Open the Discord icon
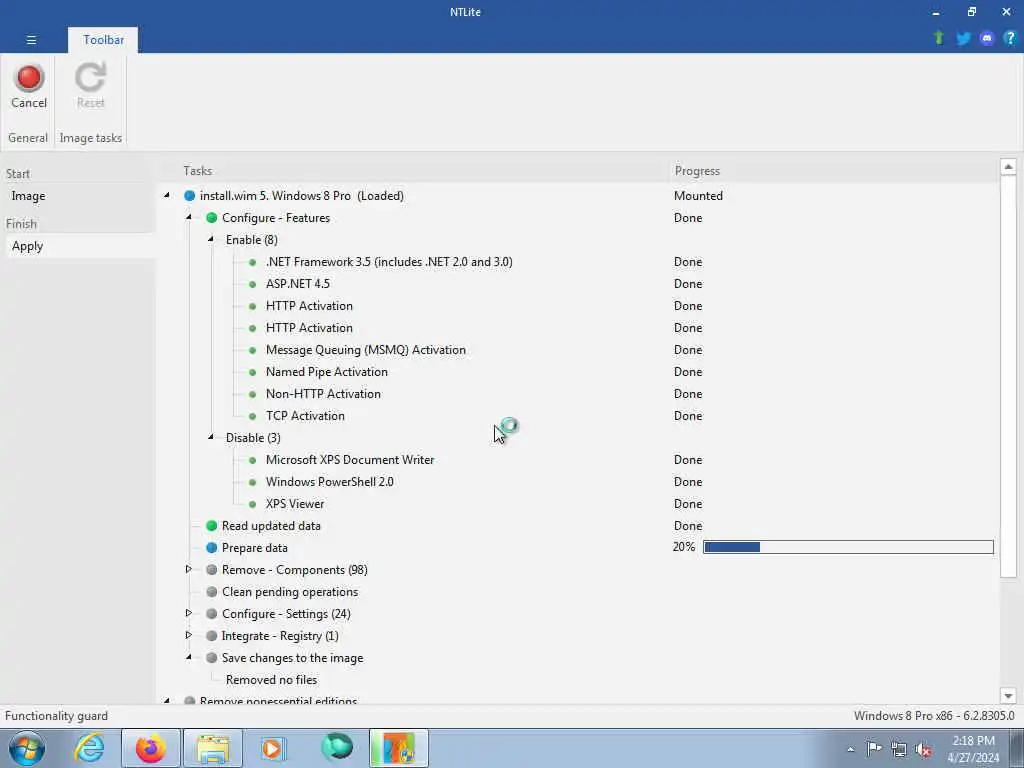The width and height of the screenshot is (1024, 768). [x=987, y=39]
